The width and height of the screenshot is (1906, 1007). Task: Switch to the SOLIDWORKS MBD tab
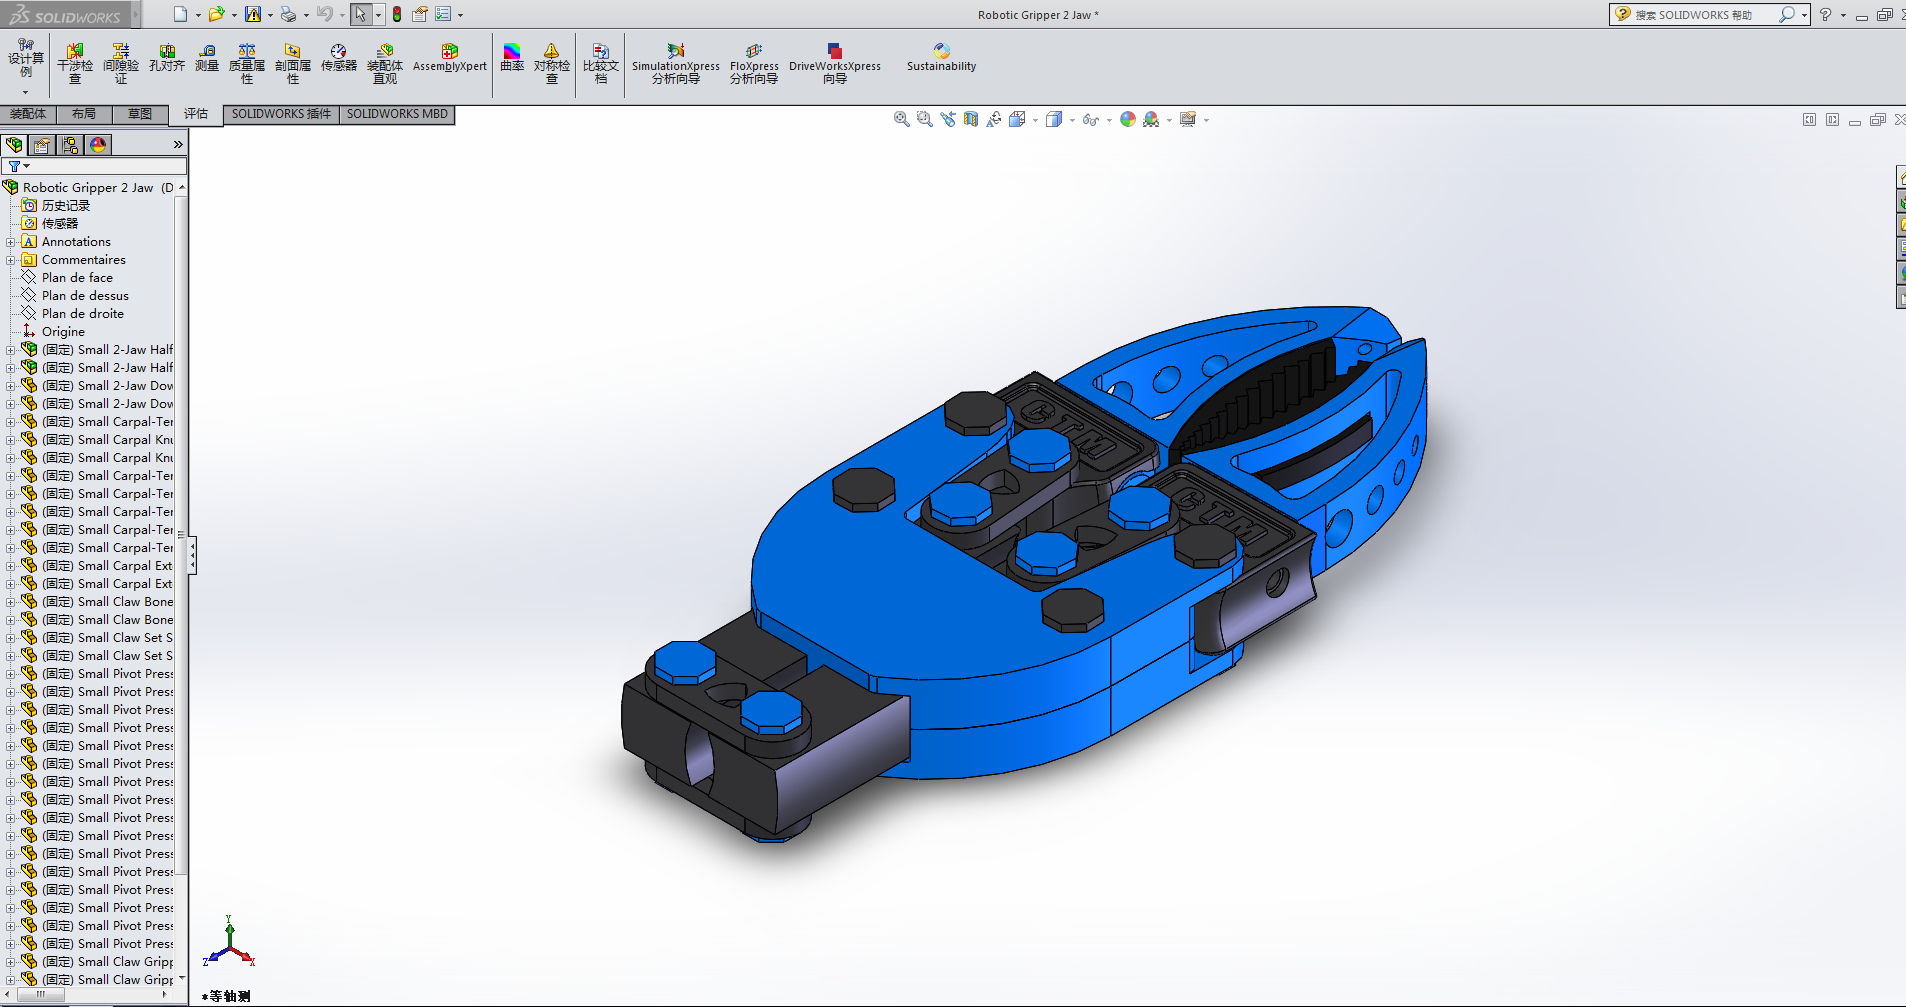tap(397, 114)
